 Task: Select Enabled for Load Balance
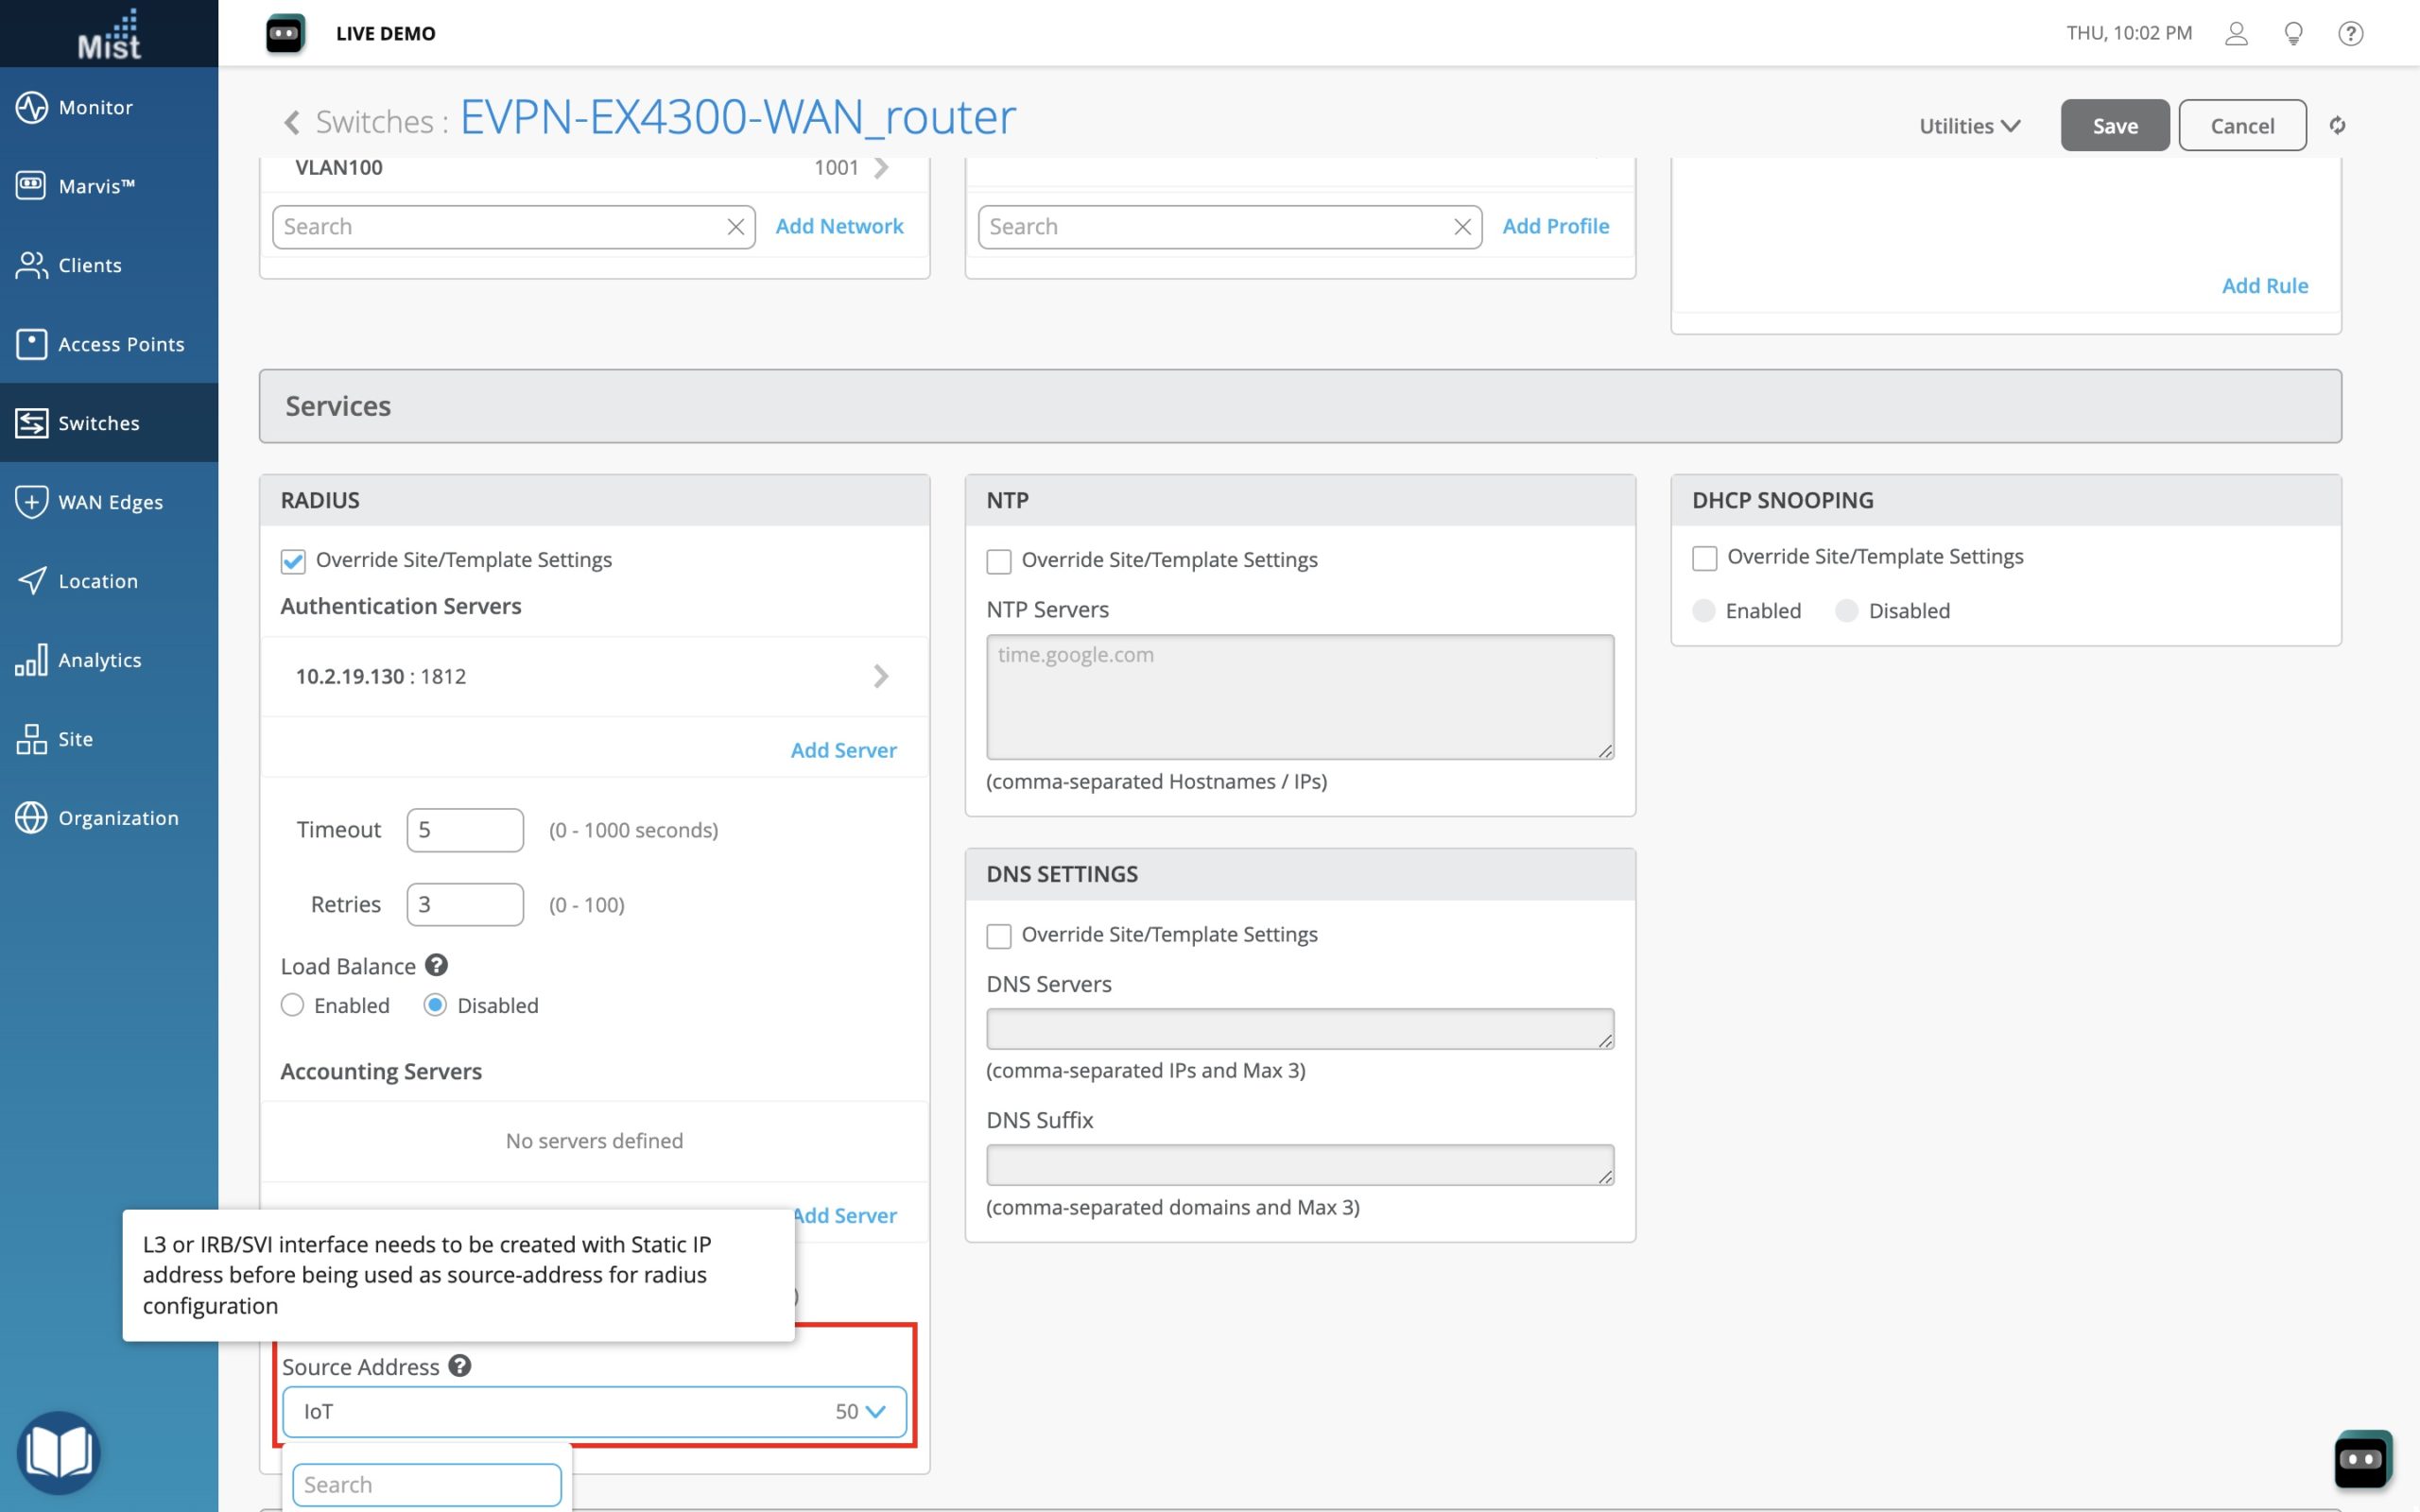[x=292, y=1005]
